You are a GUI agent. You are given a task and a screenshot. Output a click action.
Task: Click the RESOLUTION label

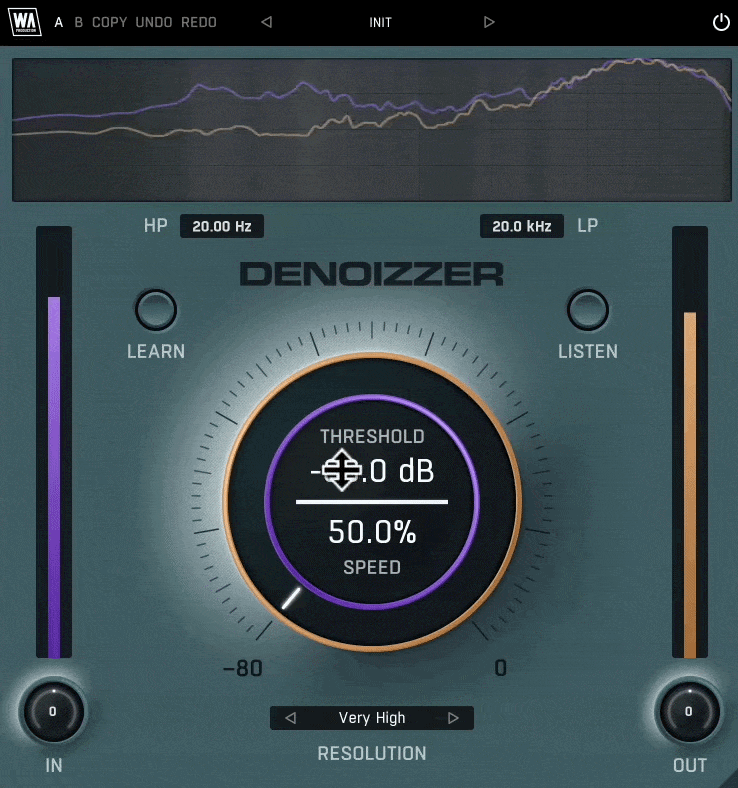(x=372, y=753)
